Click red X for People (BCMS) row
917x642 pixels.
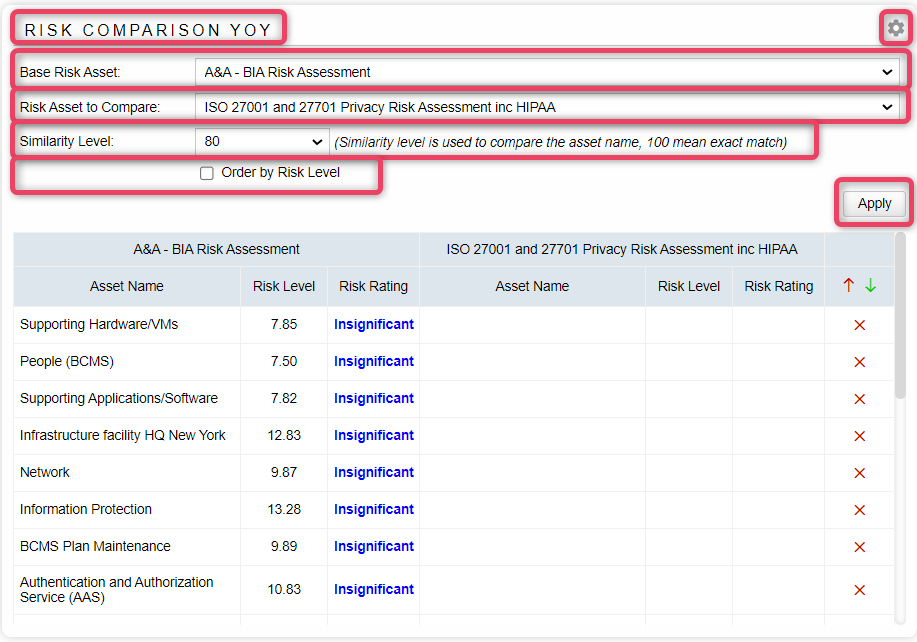(x=859, y=362)
